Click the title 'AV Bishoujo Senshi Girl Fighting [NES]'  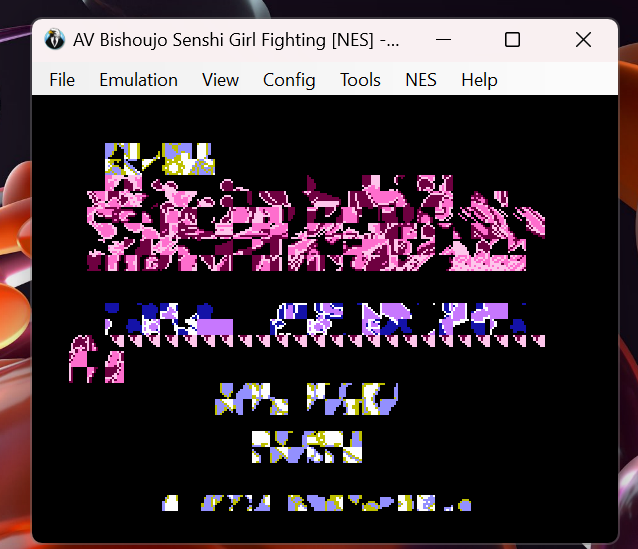pos(223,40)
